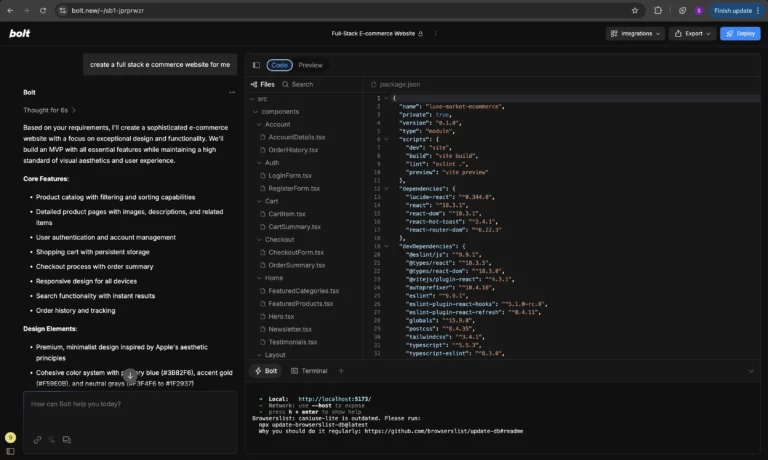Open the Export dropdown menu
Screen dimensions: 768x460
pyautogui.click(x=693, y=33)
